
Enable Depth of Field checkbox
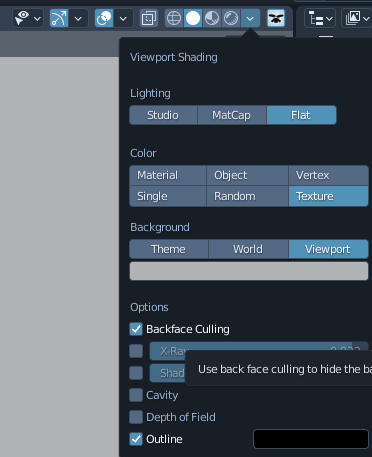point(136,417)
